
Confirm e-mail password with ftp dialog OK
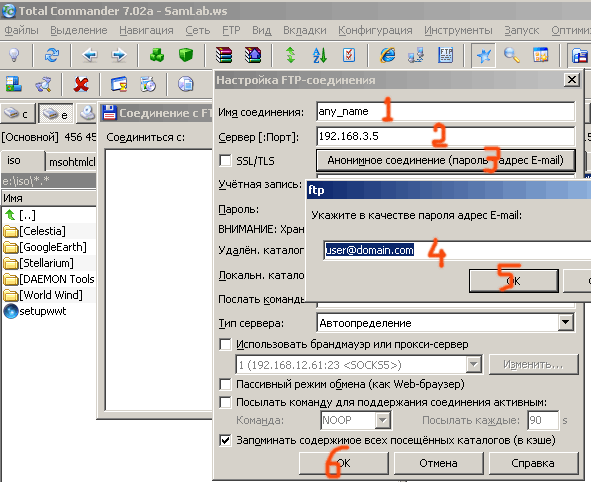(513, 281)
